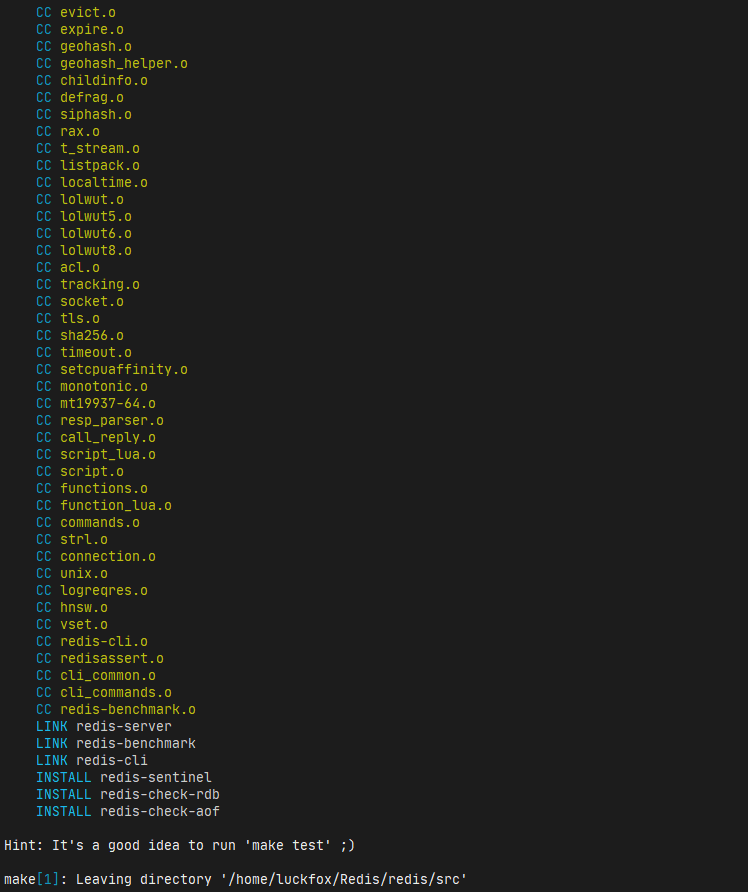Click 'redis-cli.o' filename
This screenshot has width=748, height=892.
pos(104,642)
